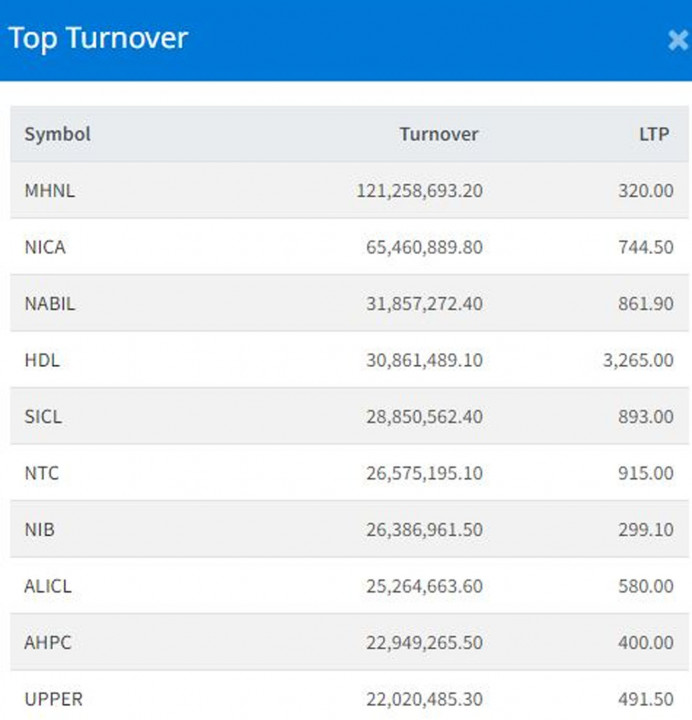Close the Top Turnover panel
This screenshot has height=720, width=692.
[677, 40]
